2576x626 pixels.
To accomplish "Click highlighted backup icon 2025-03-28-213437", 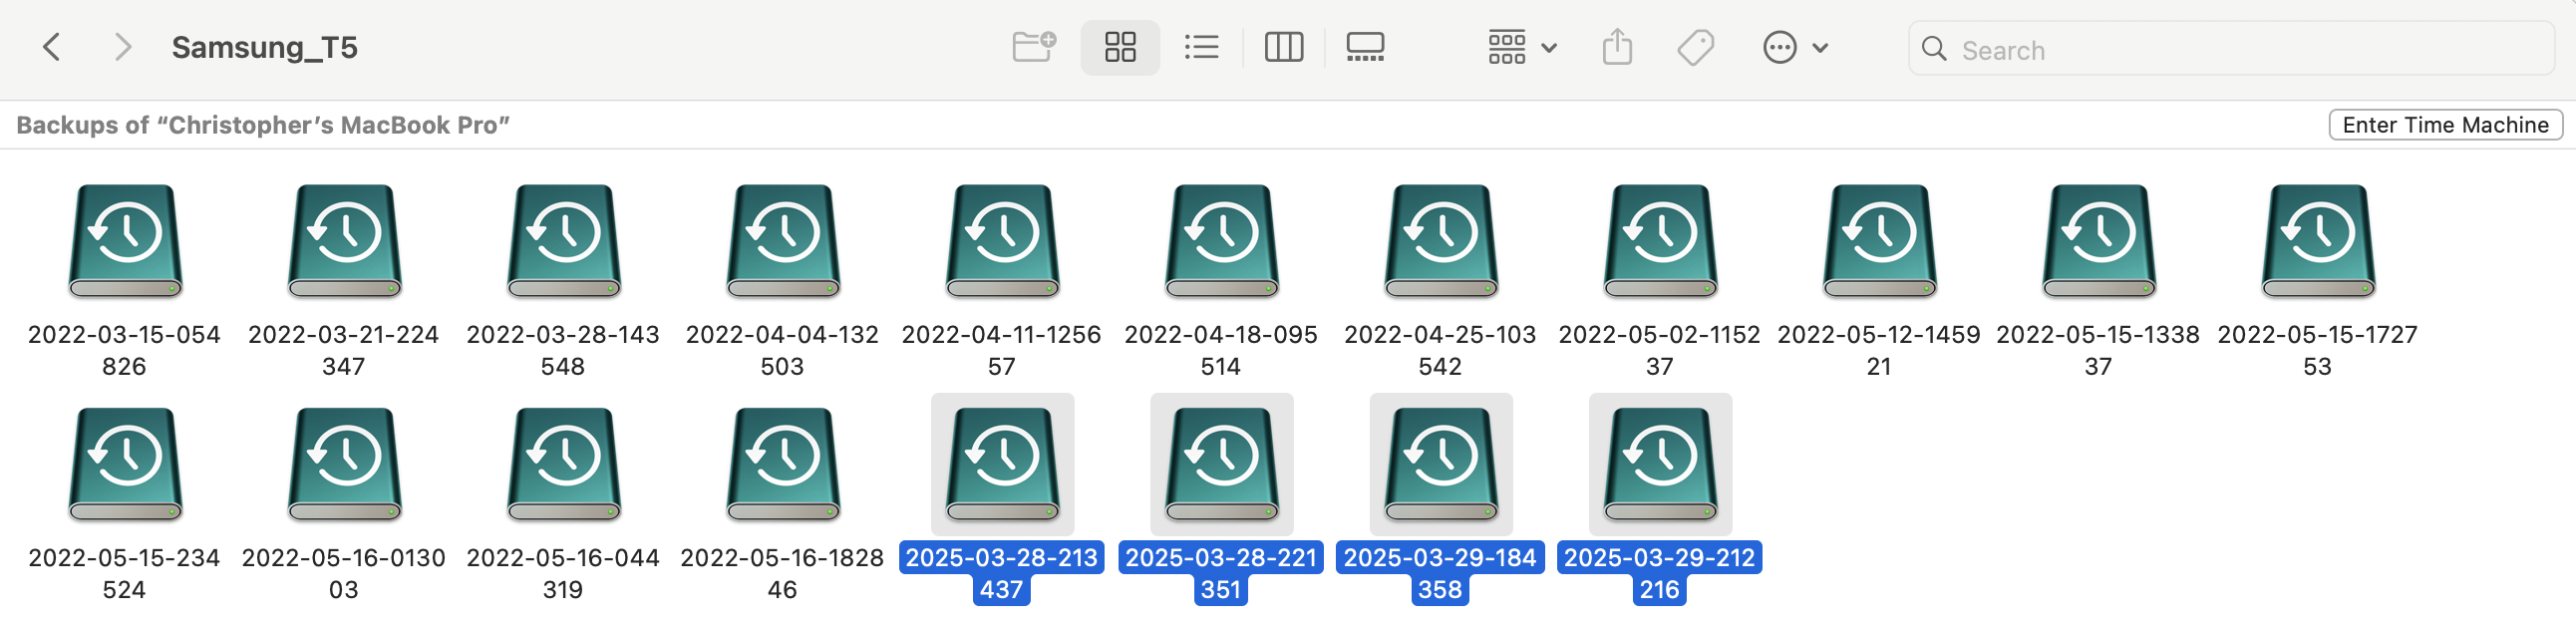I will pyautogui.click(x=1003, y=465).
